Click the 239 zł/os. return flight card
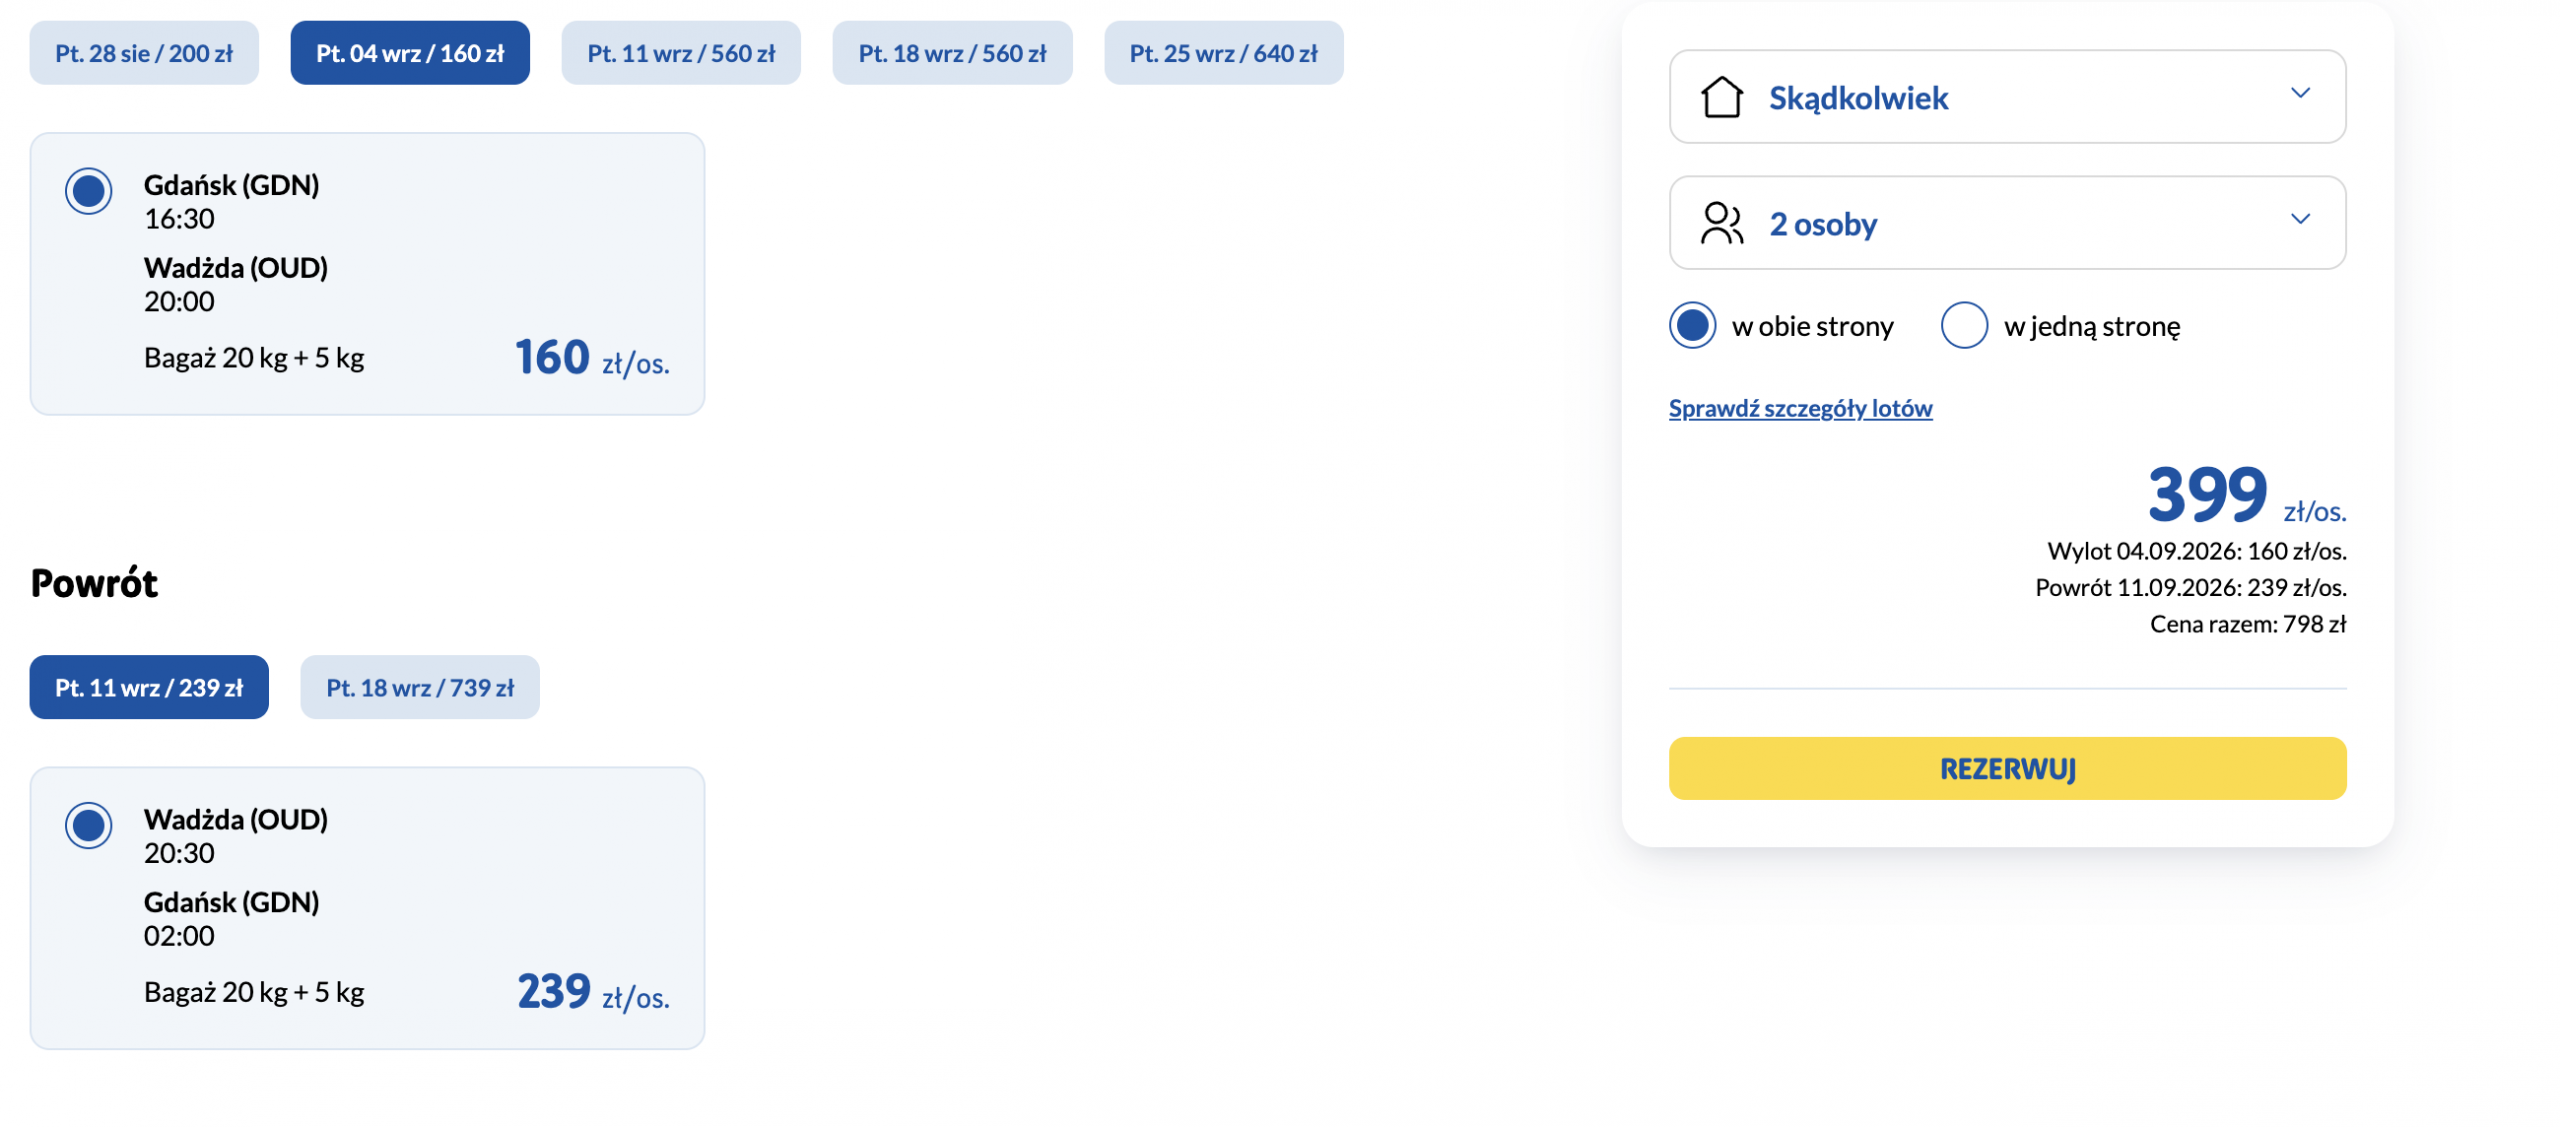Screen dimensions: 2560x1127 pyautogui.click(x=367, y=908)
